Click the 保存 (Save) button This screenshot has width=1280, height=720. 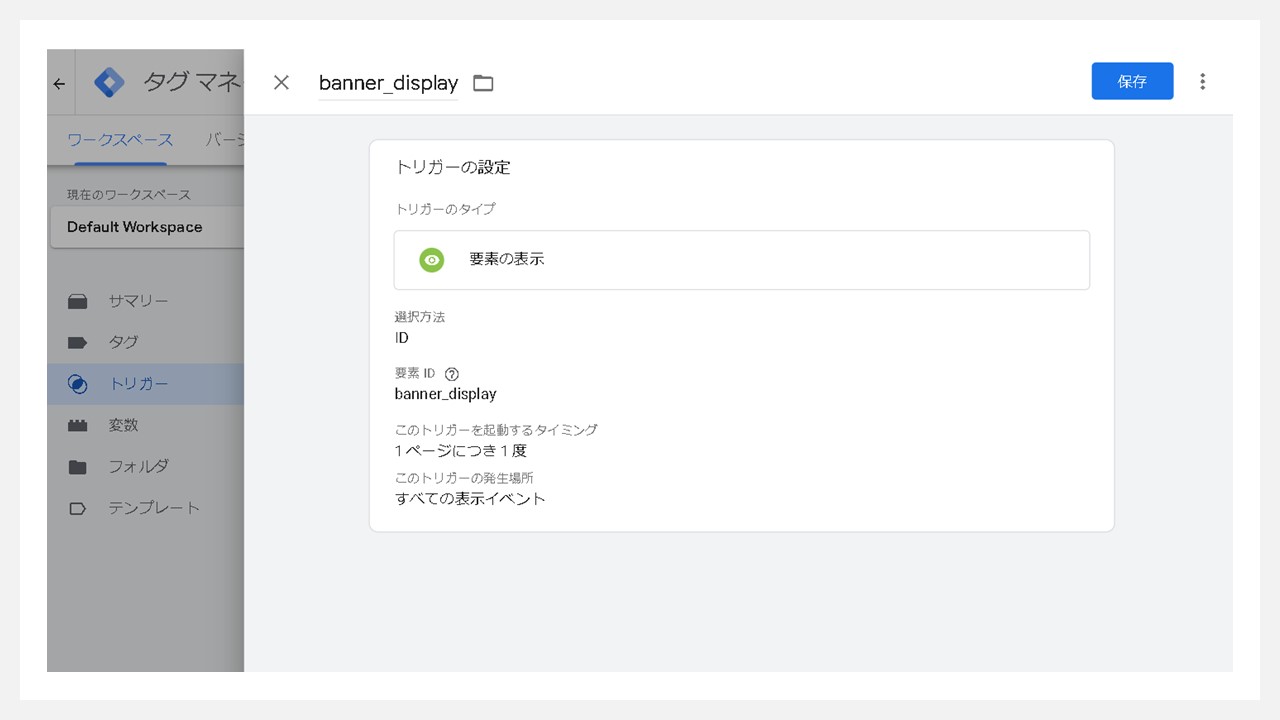point(1132,81)
